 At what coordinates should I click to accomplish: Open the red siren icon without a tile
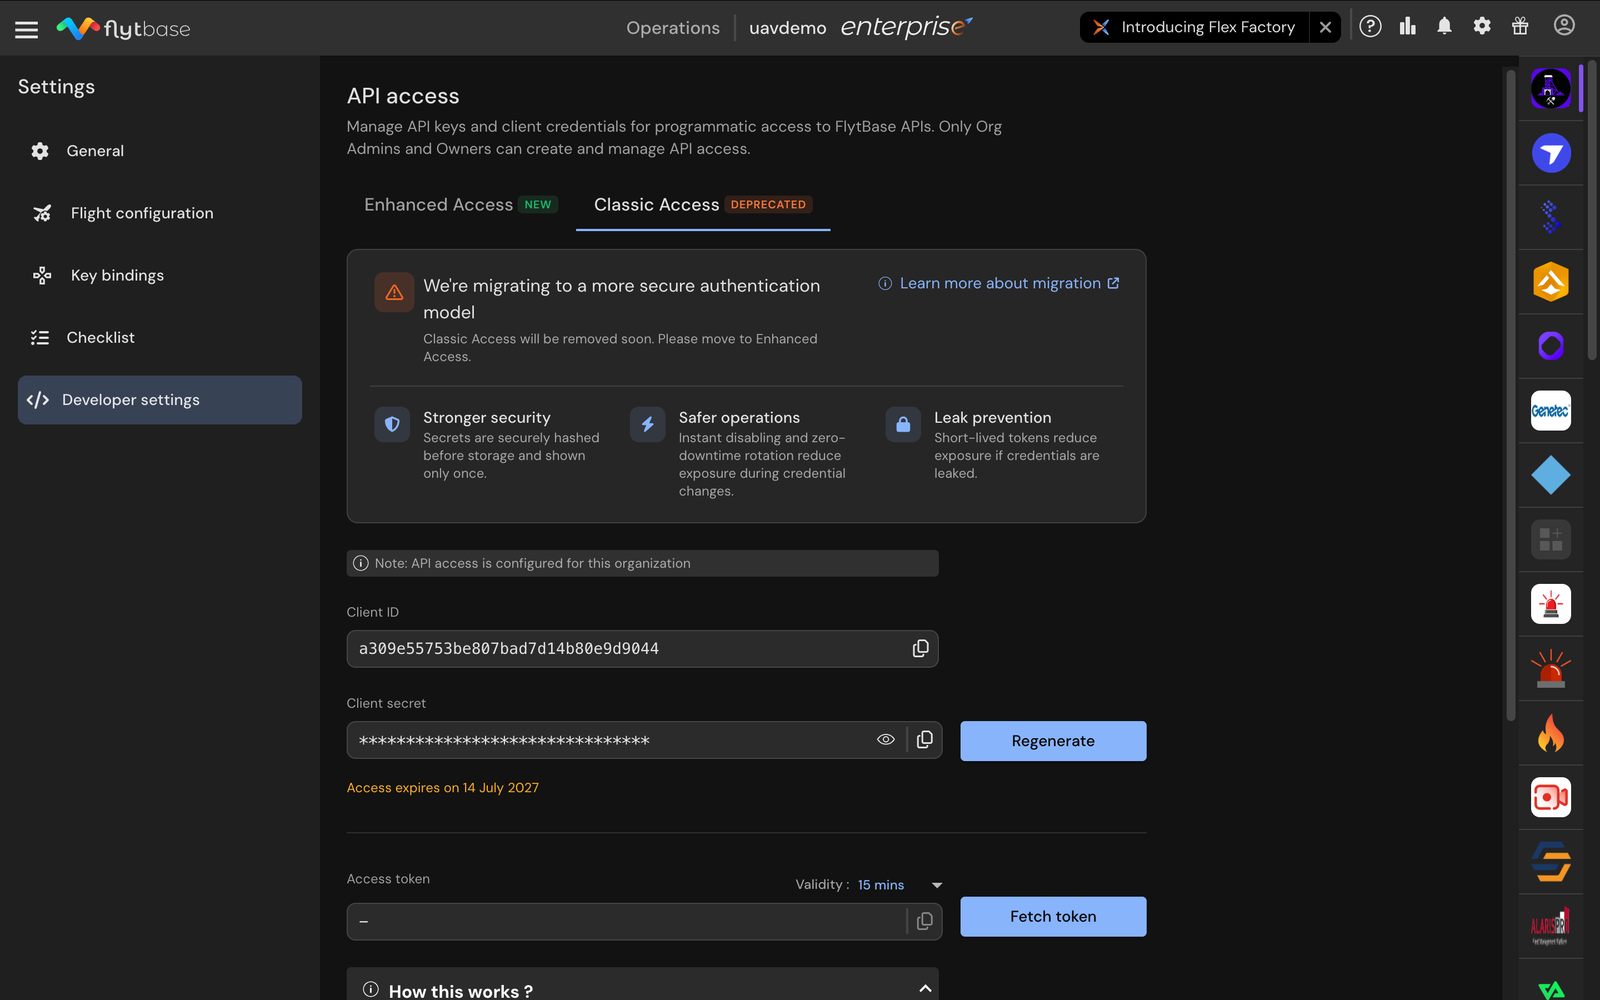click(x=1551, y=668)
